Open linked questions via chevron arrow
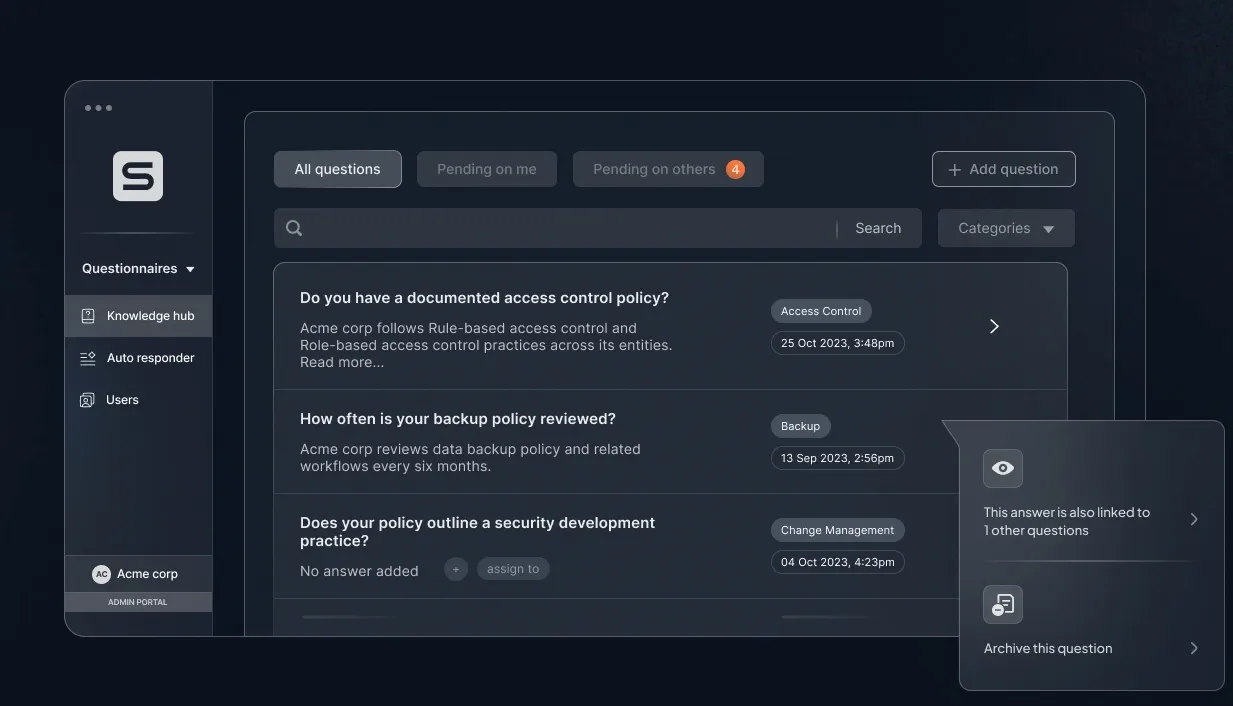This screenshot has width=1233, height=706. point(1193,519)
